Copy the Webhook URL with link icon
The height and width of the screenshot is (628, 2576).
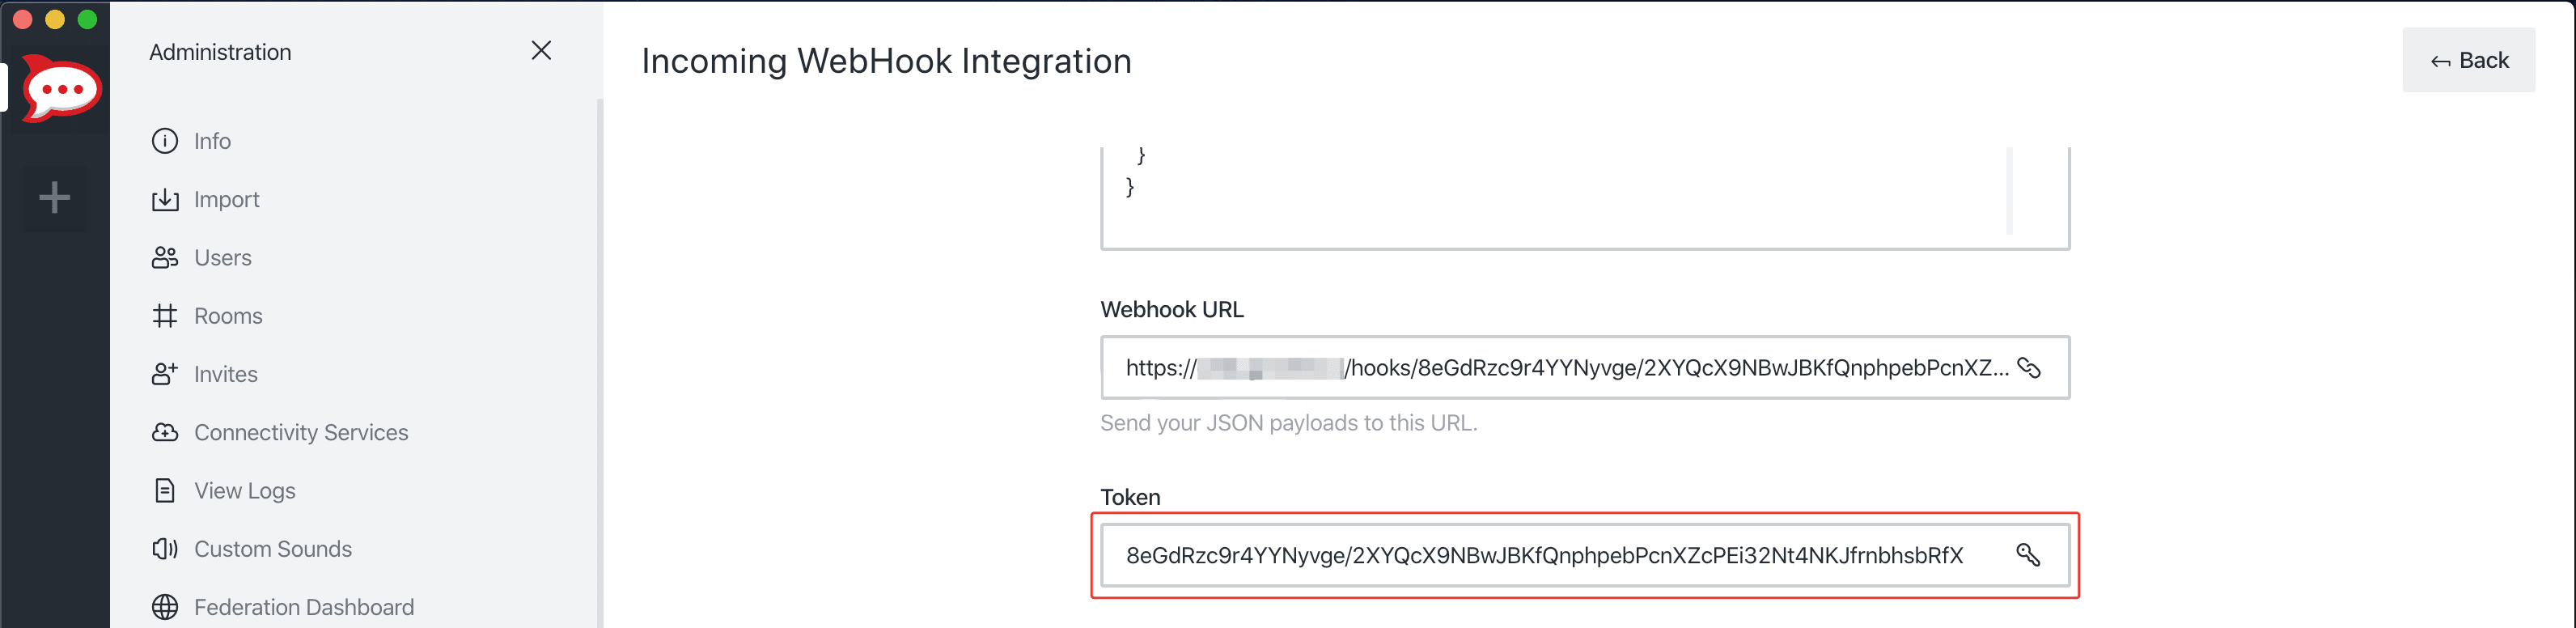(2029, 368)
